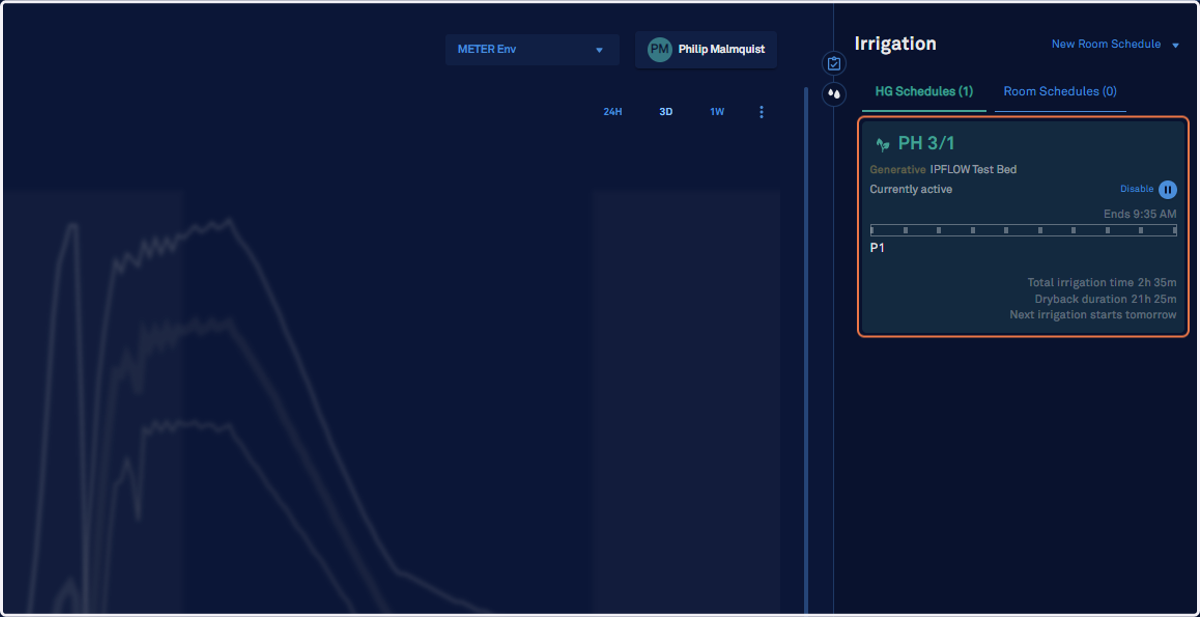Screen dimensions: 1200x617
Task: Click the PM user avatar
Action: (660, 49)
